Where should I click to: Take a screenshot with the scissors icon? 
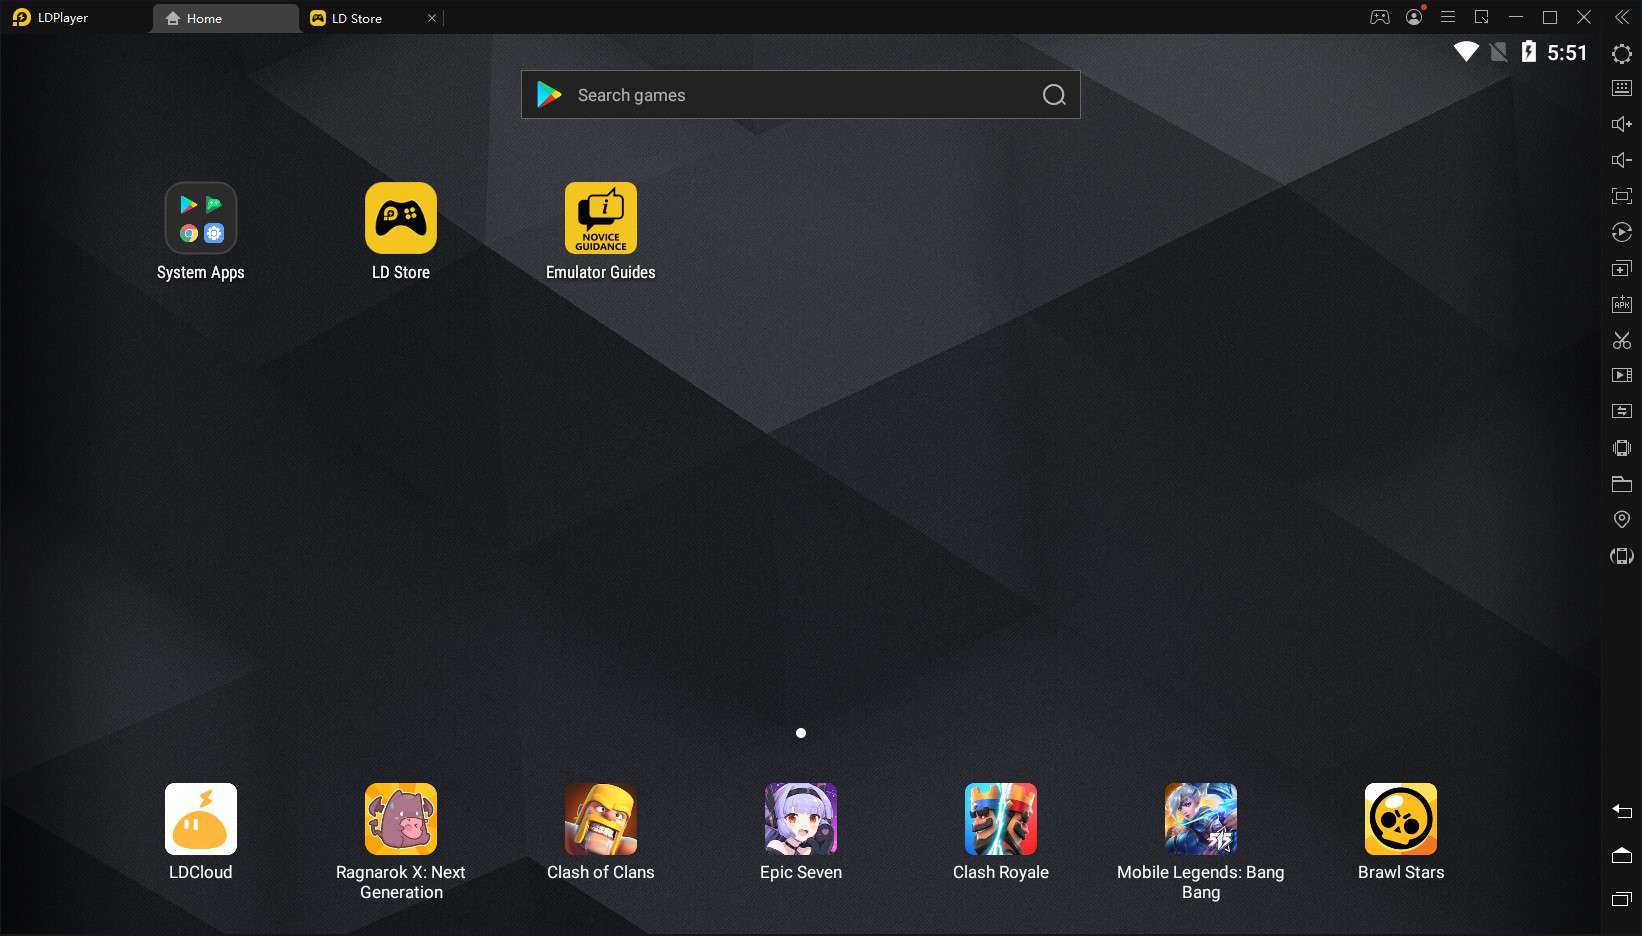point(1622,340)
